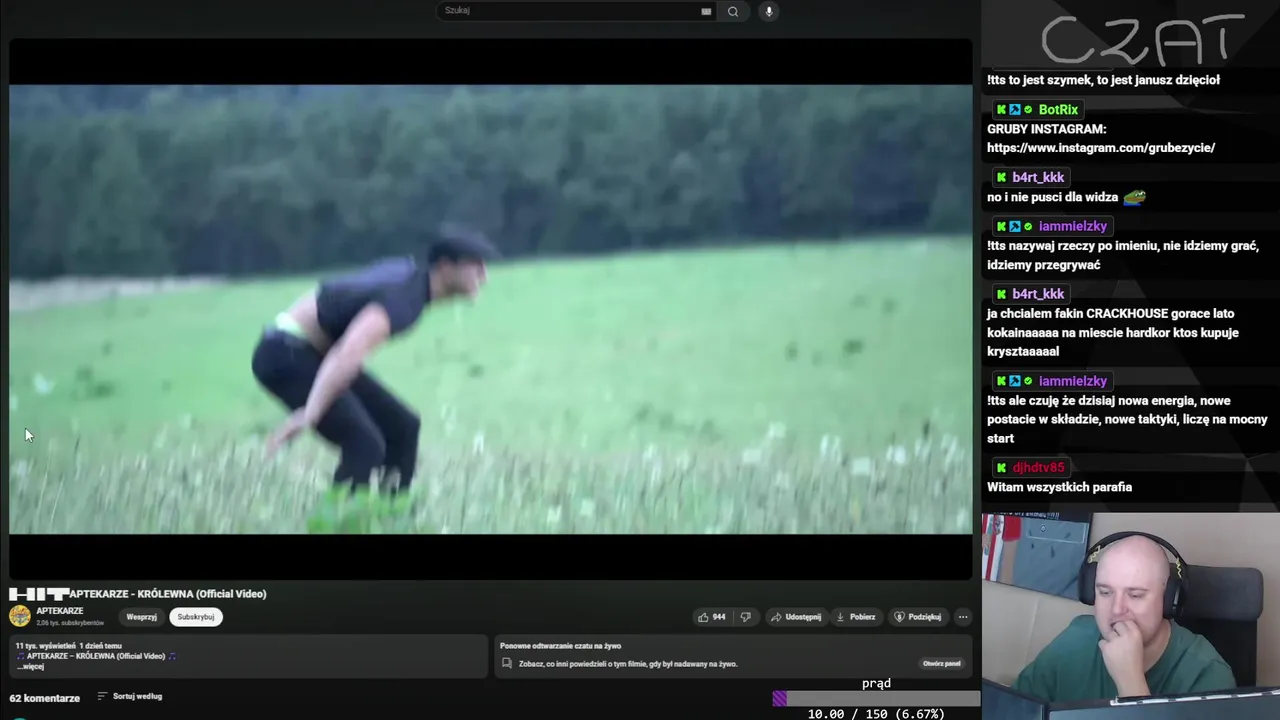Screen dimensions: 1280x720
Task: Click the verified badge beside BotRix
Action: [x=1028, y=110]
